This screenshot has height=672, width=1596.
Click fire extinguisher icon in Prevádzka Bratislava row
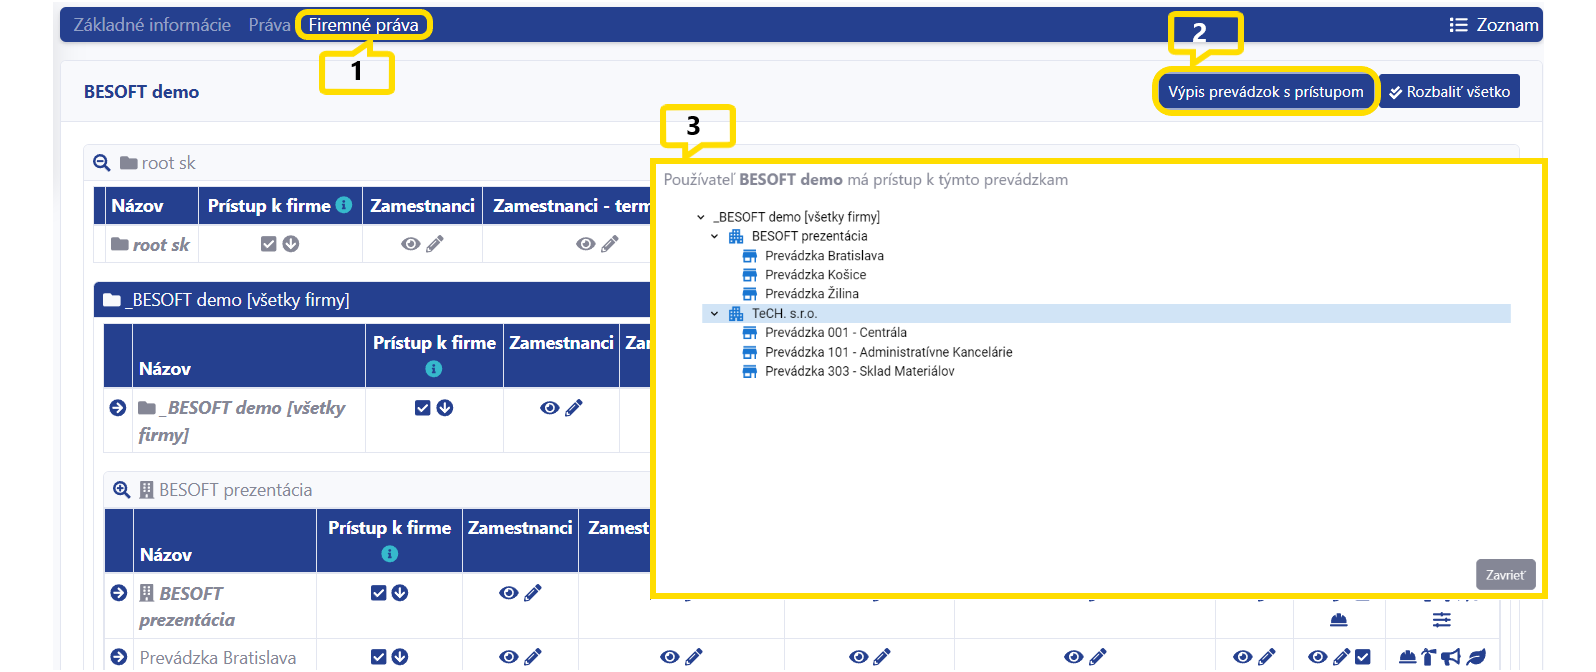[x=1428, y=656]
